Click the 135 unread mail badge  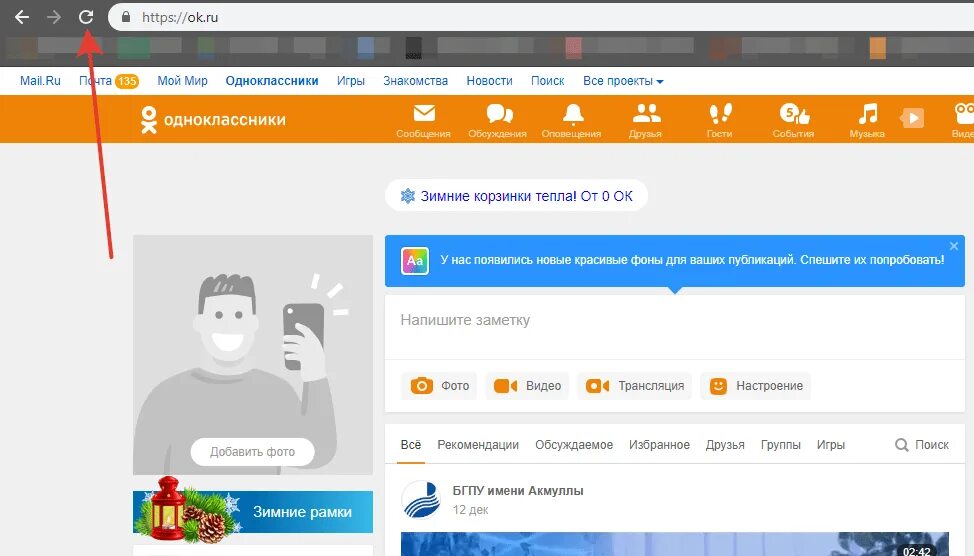coord(127,81)
